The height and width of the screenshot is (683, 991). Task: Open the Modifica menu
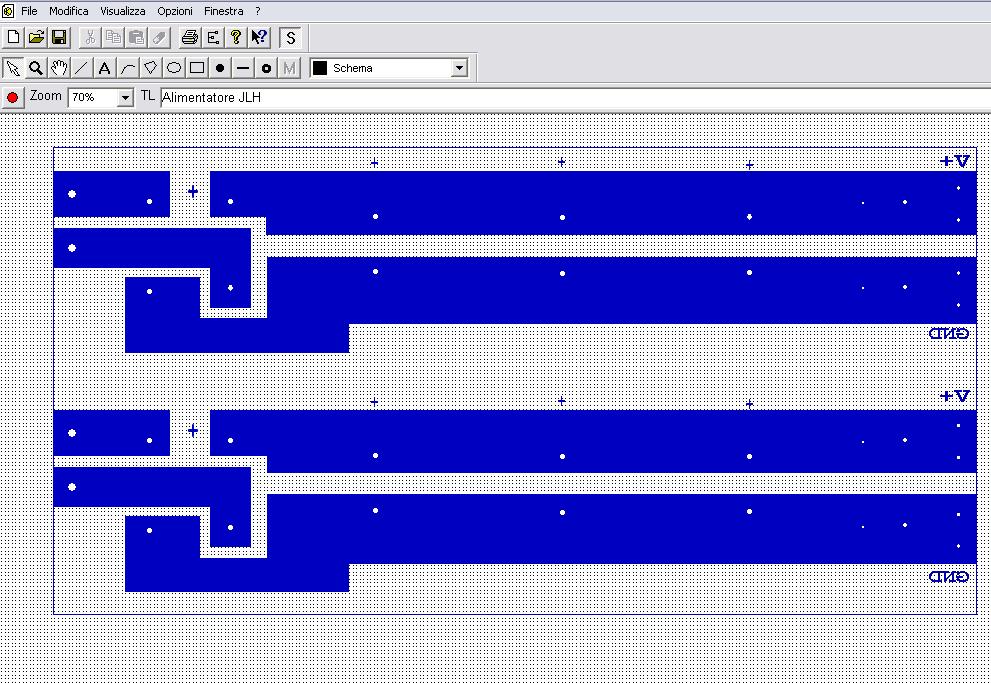tap(69, 11)
